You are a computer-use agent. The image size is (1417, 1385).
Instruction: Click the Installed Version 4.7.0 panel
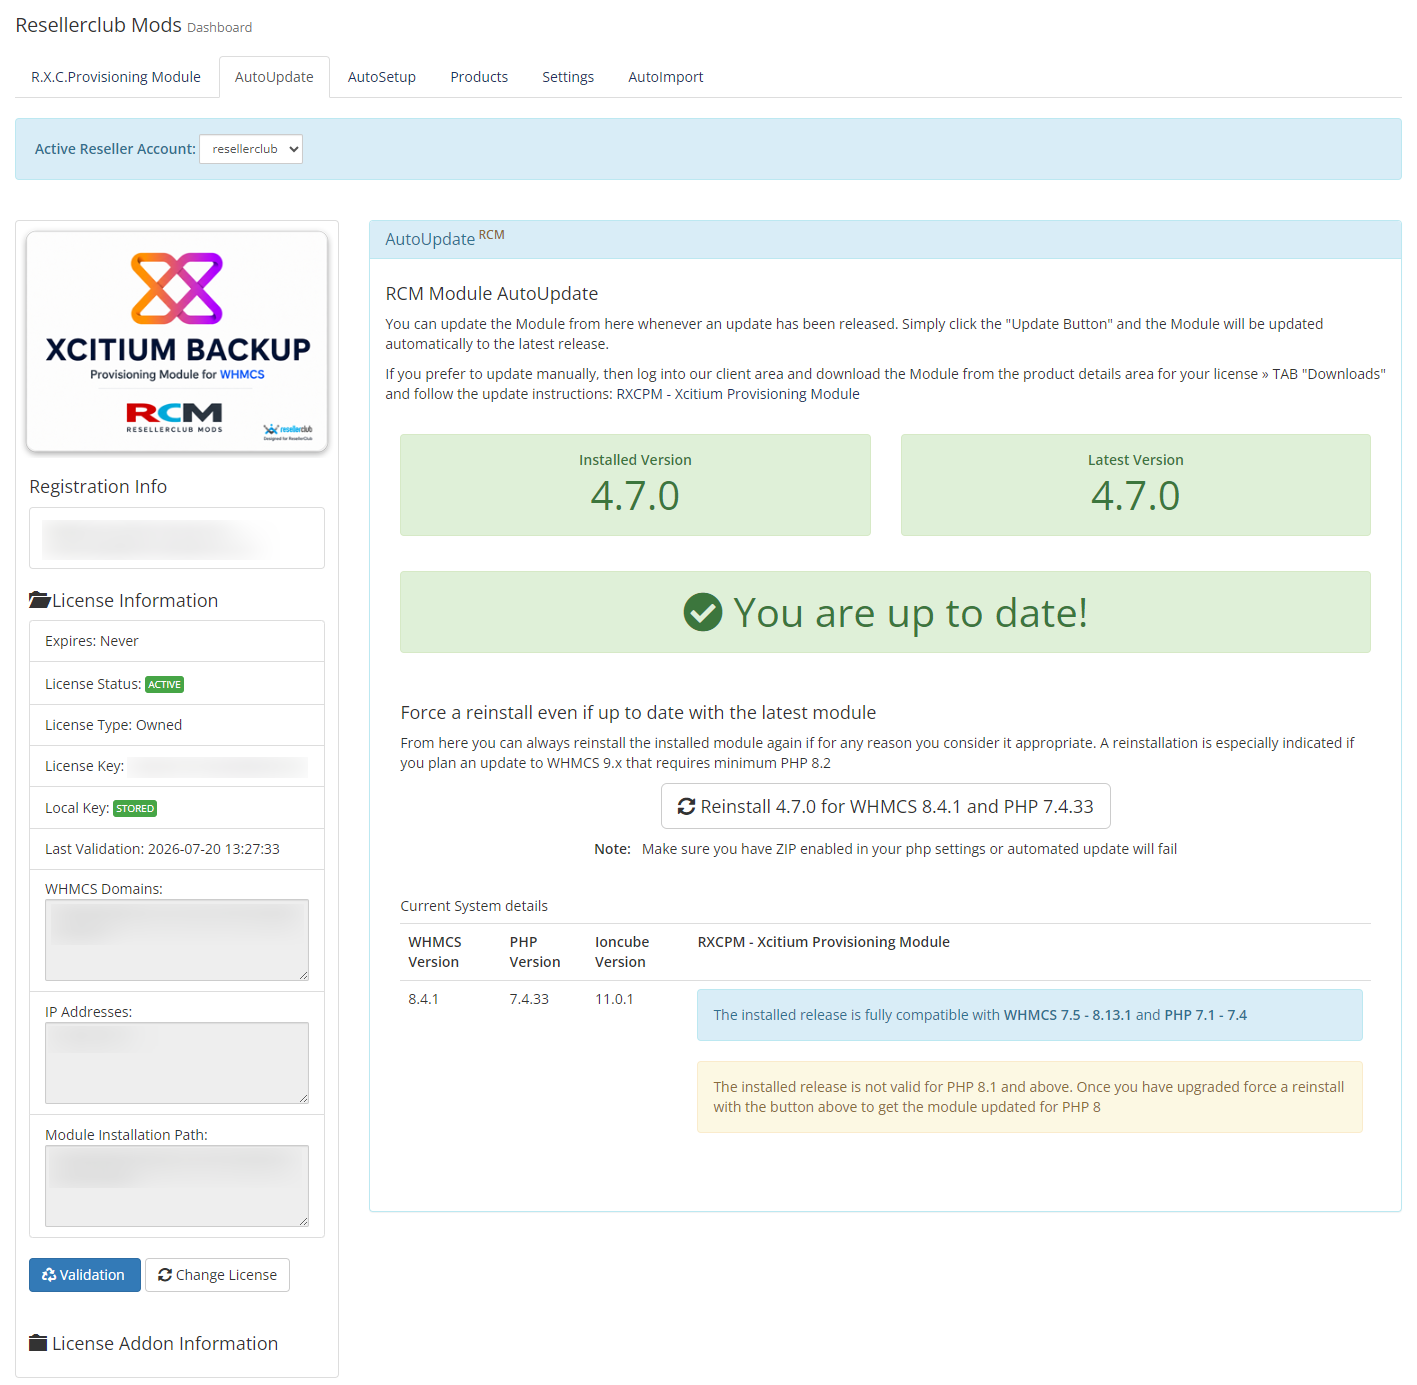635,485
